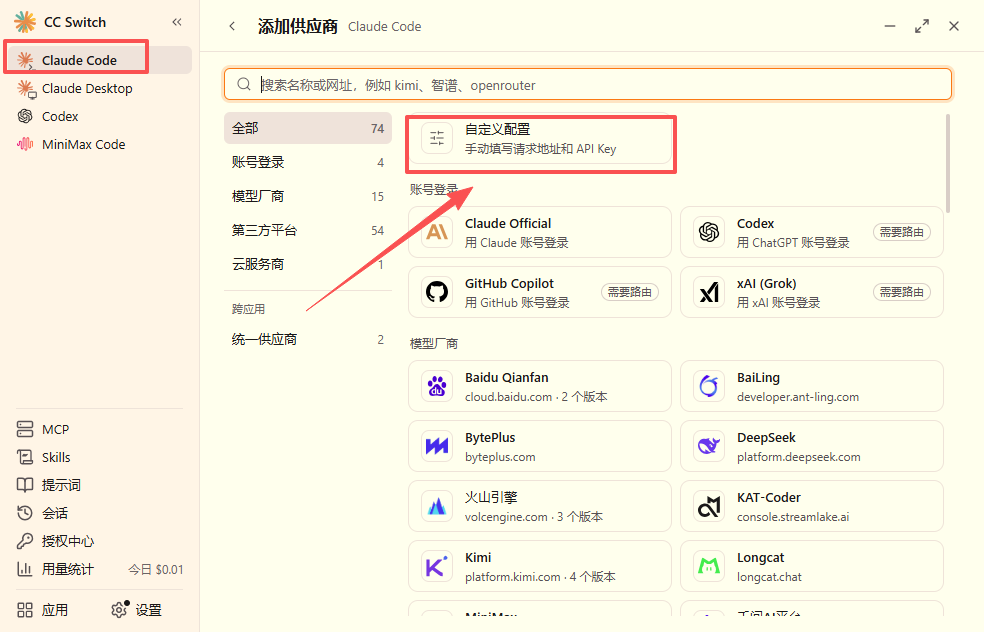Click the magnifier icon in search box
The image size is (984, 632).
coord(243,85)
